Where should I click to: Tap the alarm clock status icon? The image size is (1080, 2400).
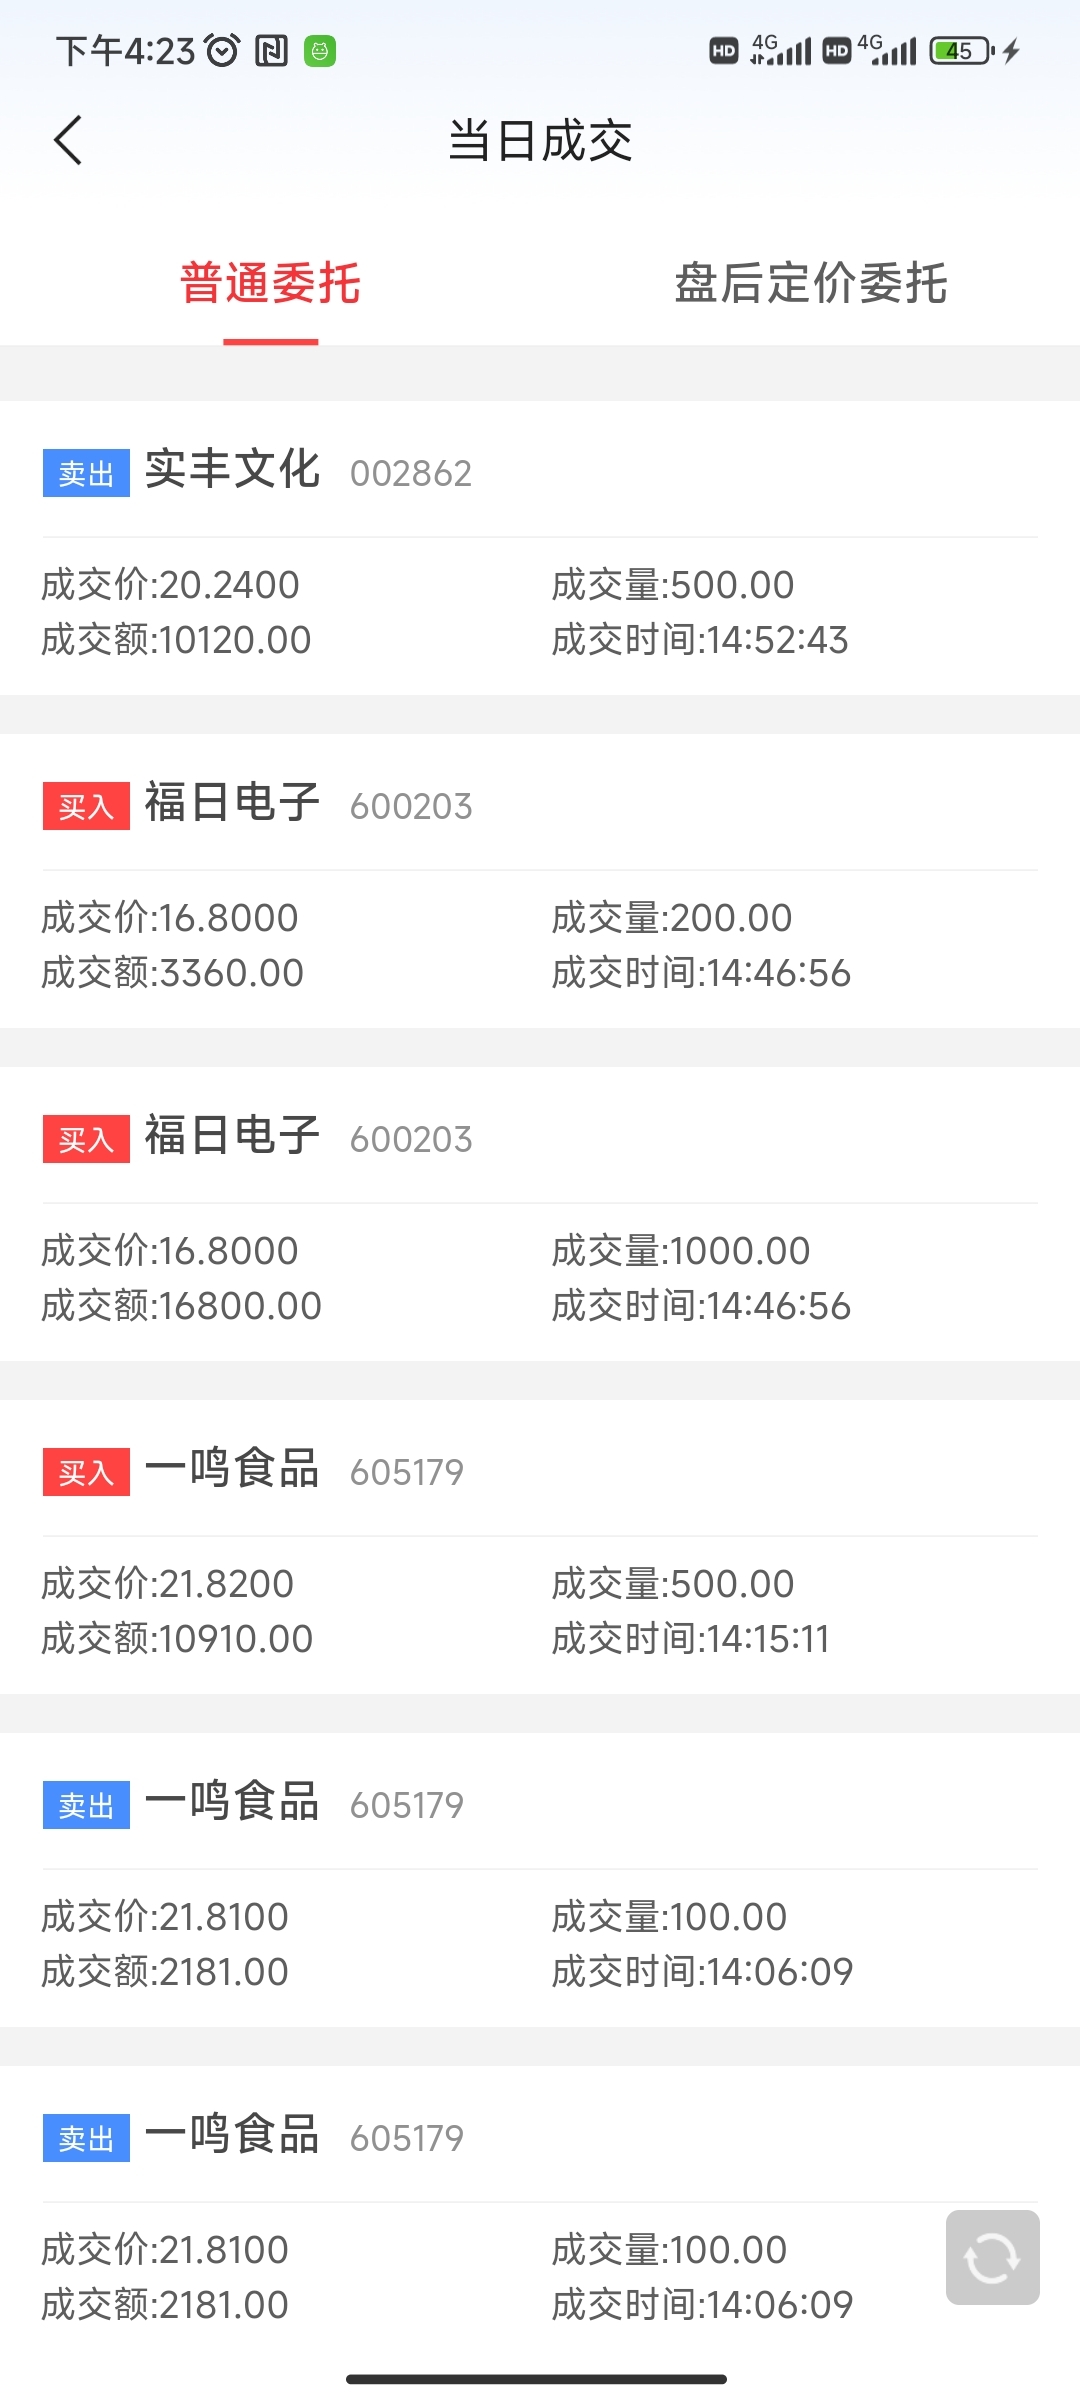click(222, 50)
